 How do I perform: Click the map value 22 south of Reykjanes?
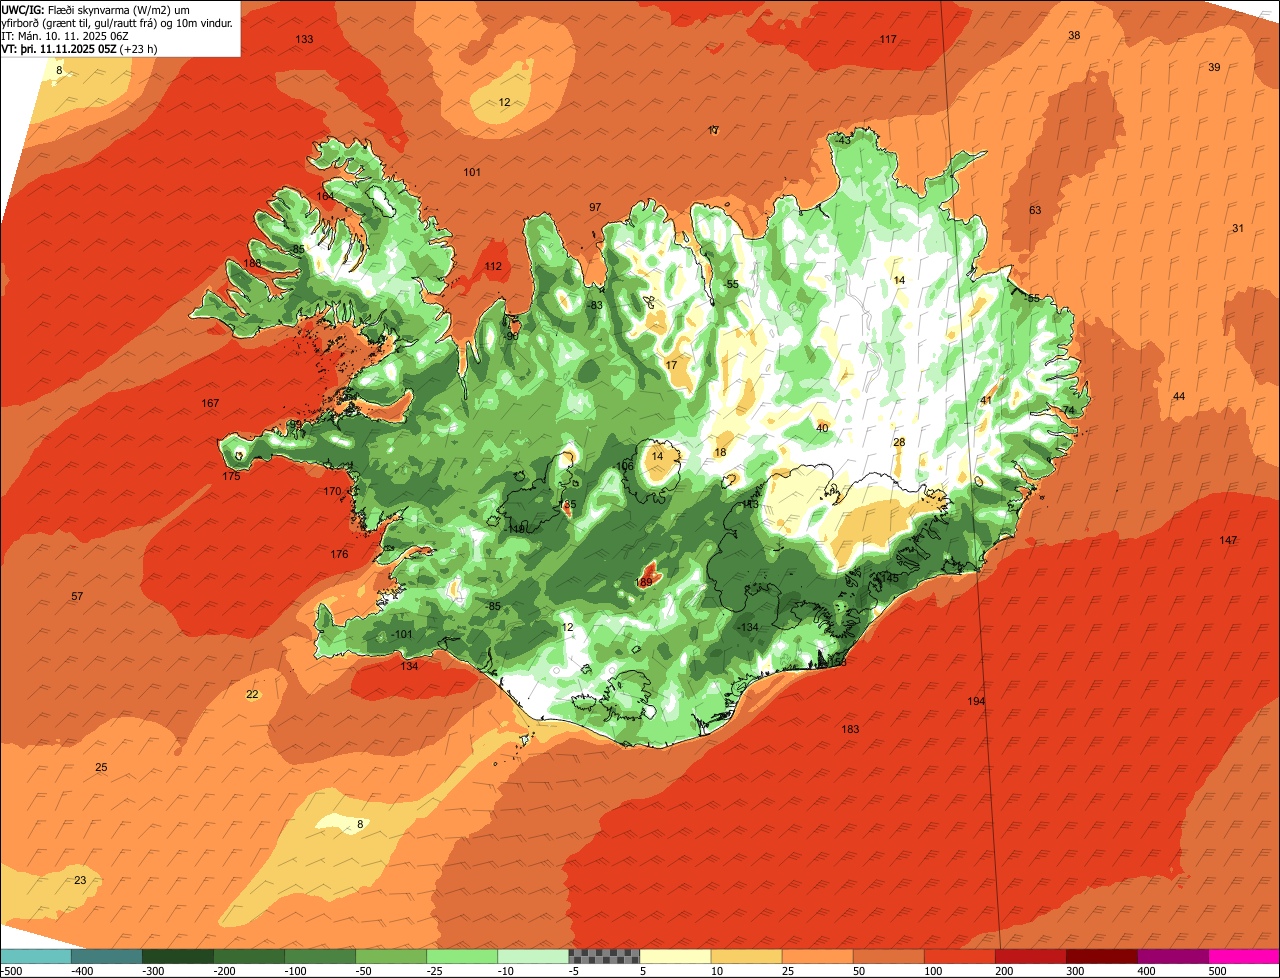click(x=252, y=694)
